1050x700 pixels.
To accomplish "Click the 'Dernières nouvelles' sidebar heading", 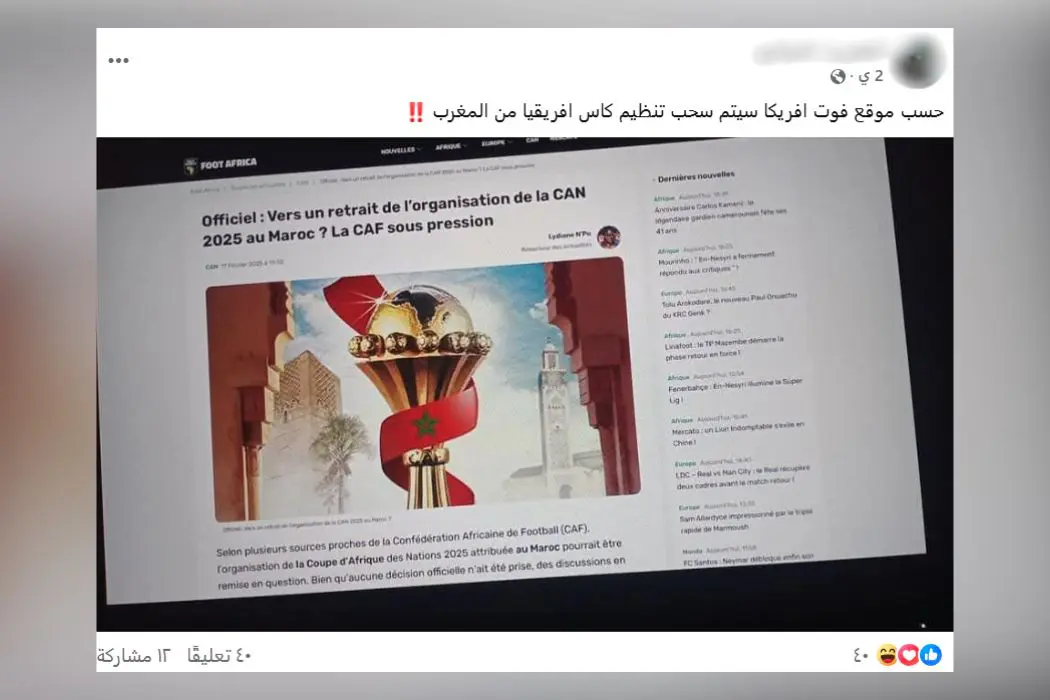I will 695,177.
